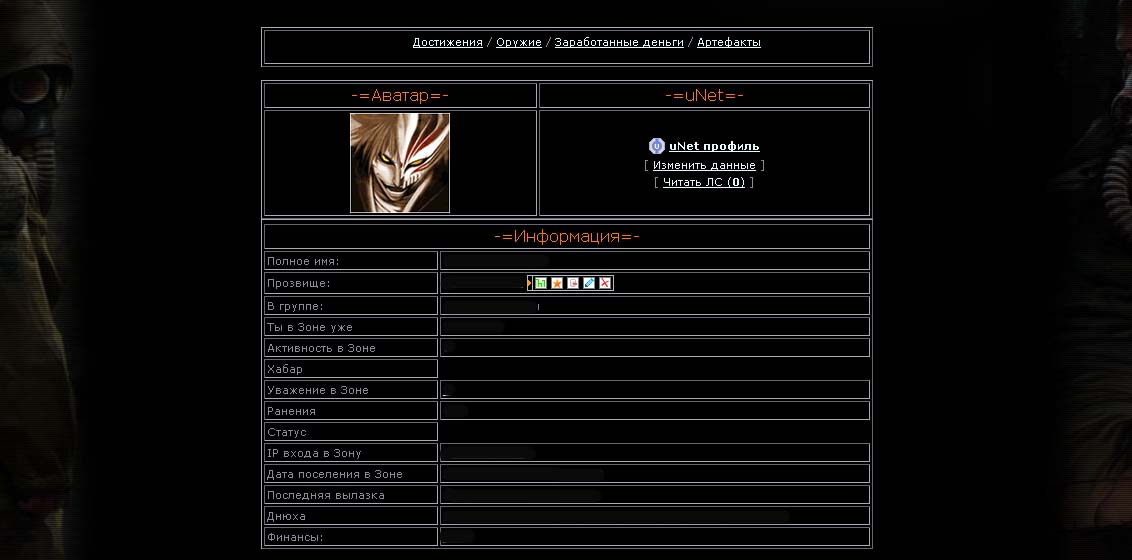Image resolution: width=1132 pixels, height=560 pixels.
Task: Click the Изменить данные link
Action: pyautogui.click(x=704, y=165)
